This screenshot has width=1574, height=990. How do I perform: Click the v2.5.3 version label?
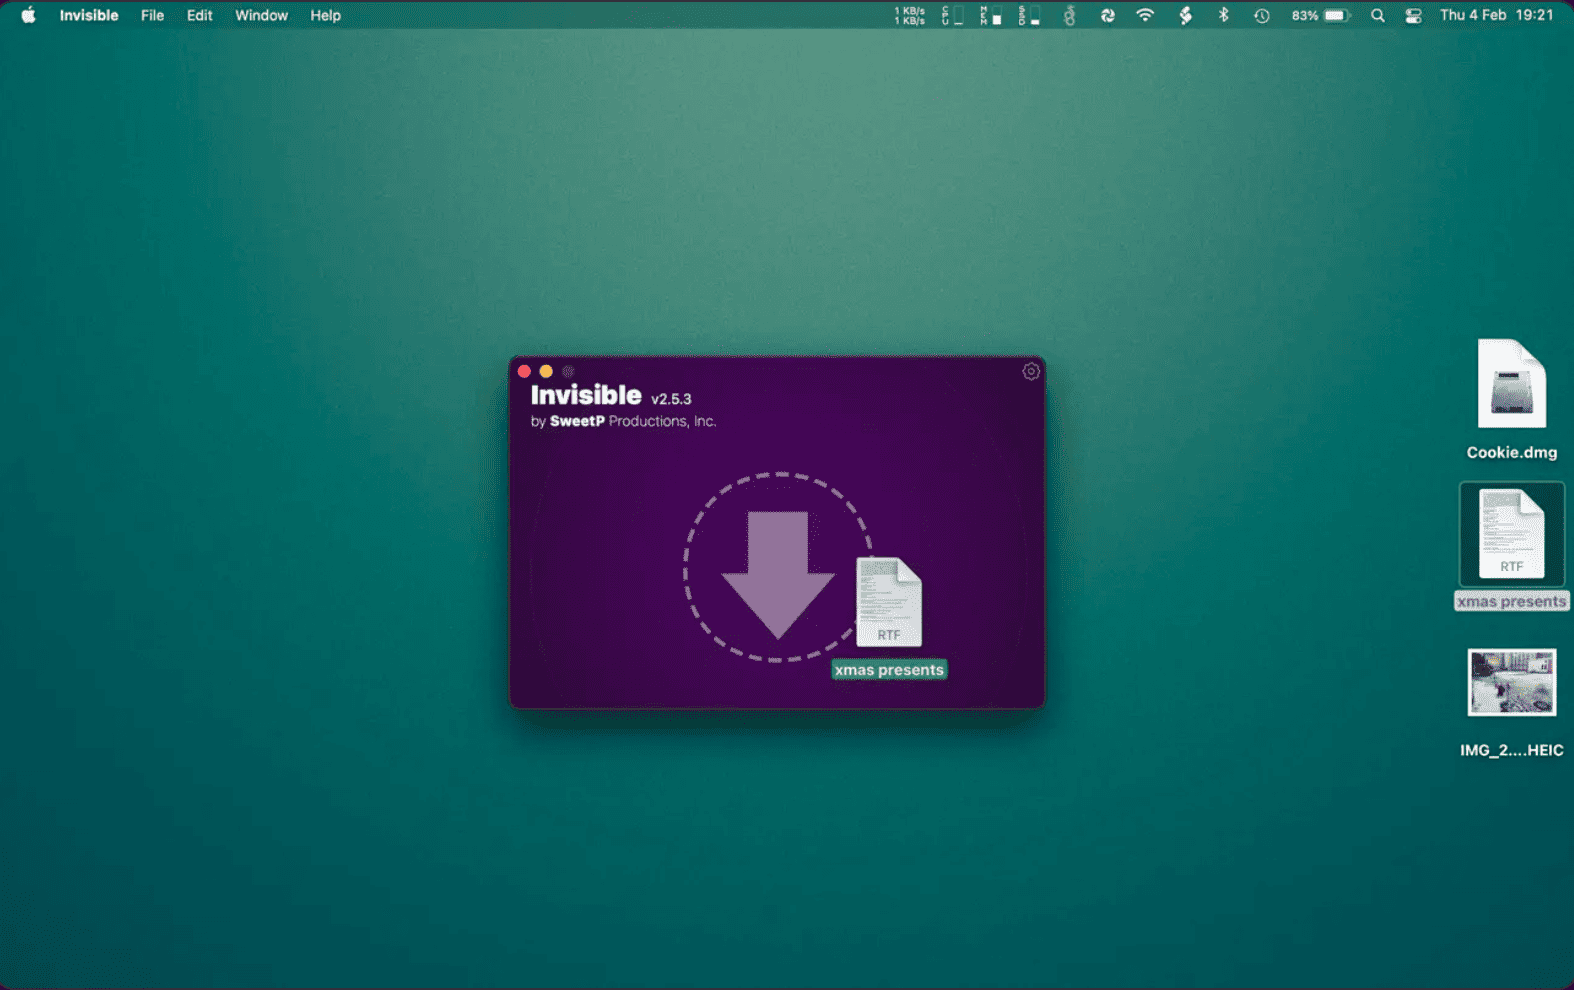[671, 399]
